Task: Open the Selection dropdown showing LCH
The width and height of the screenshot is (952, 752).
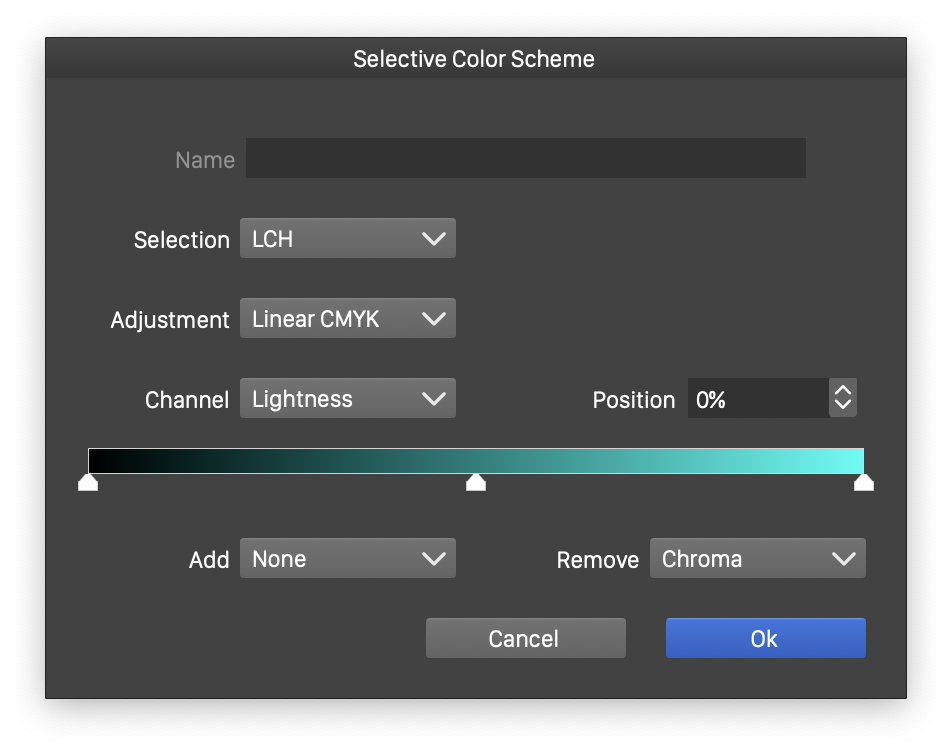Action: tap(347, 239)
